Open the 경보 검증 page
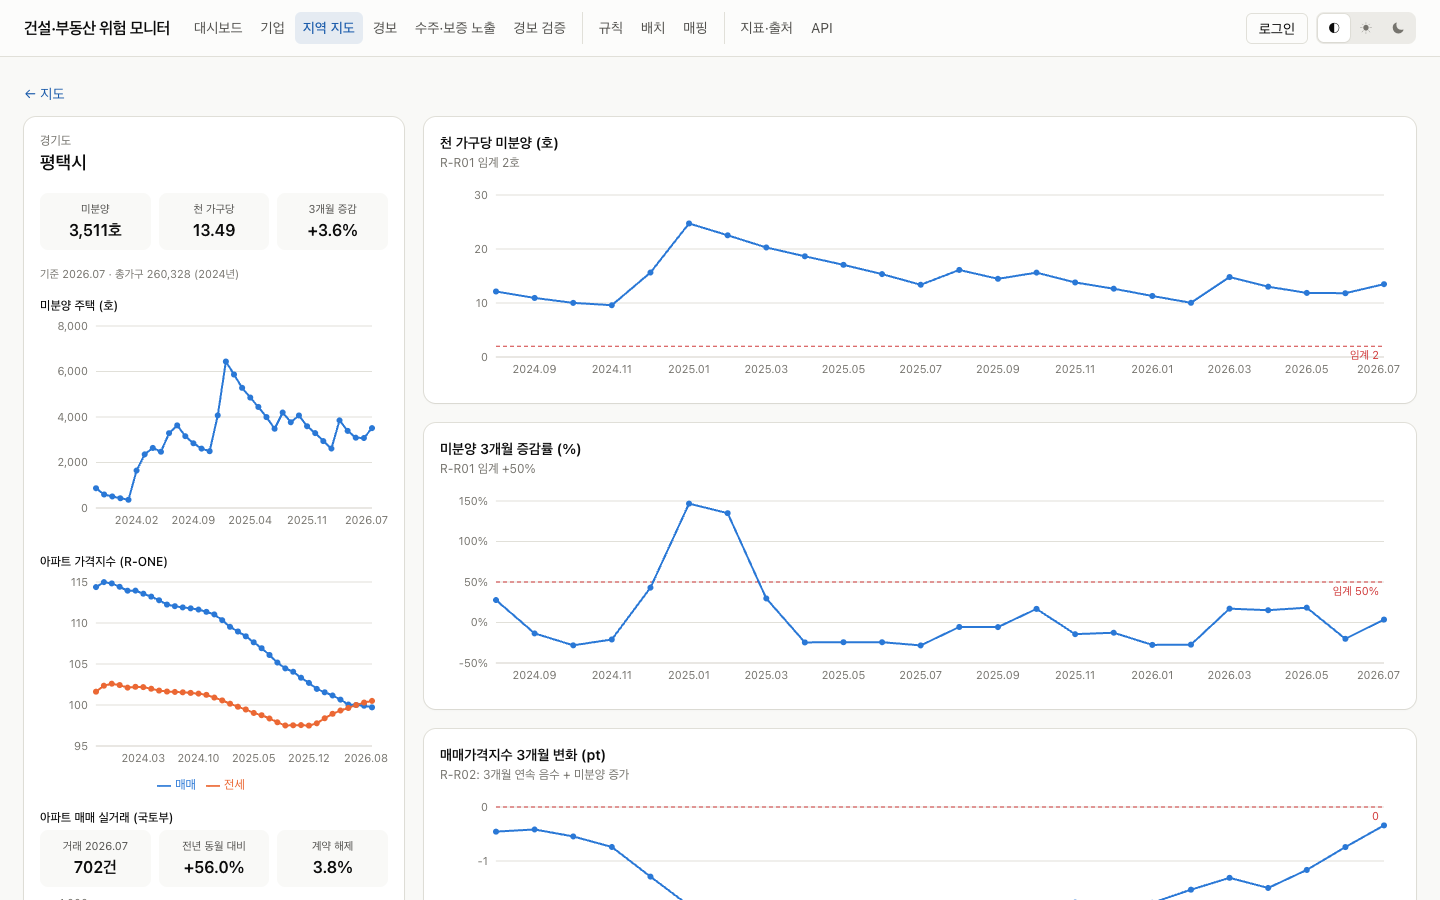This screenshot has width=1440, height=900. click(x=539, y=28)
